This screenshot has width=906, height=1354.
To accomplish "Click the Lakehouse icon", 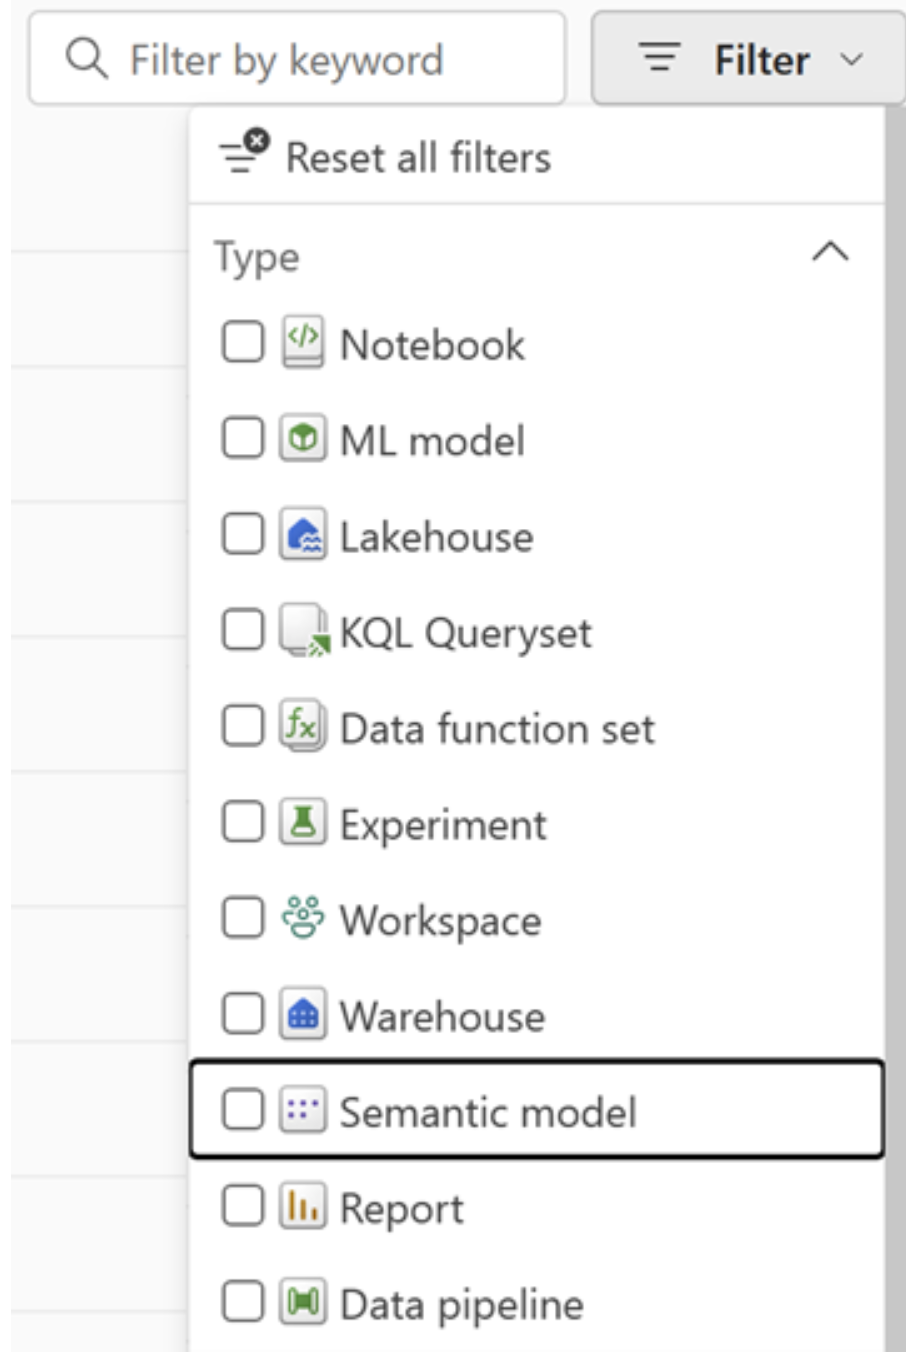I will click(302, 535).
